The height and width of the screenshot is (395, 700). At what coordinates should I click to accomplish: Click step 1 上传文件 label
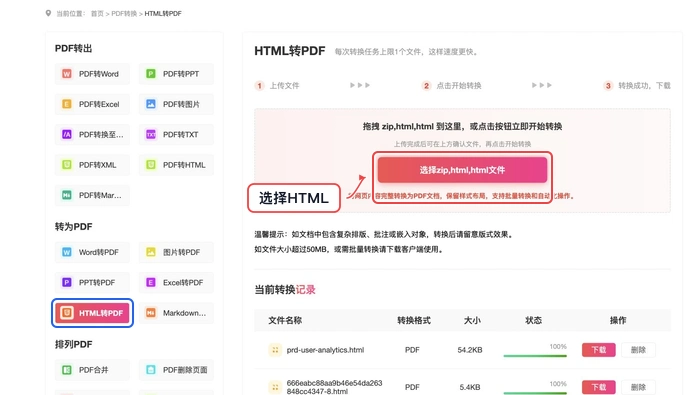click(284, 86)
